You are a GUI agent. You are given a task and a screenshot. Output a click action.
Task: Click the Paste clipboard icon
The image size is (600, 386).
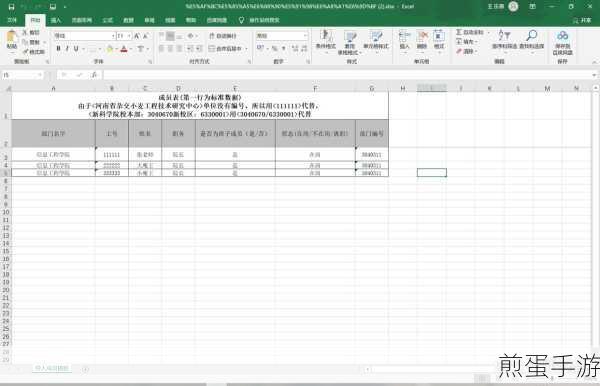tap(11, 36)
